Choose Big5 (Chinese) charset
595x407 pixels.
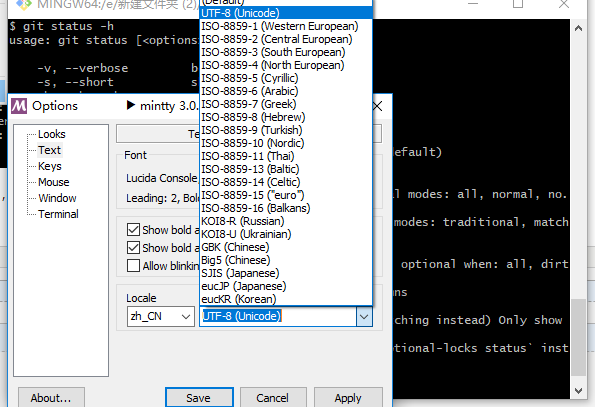[x=286, y=260]
